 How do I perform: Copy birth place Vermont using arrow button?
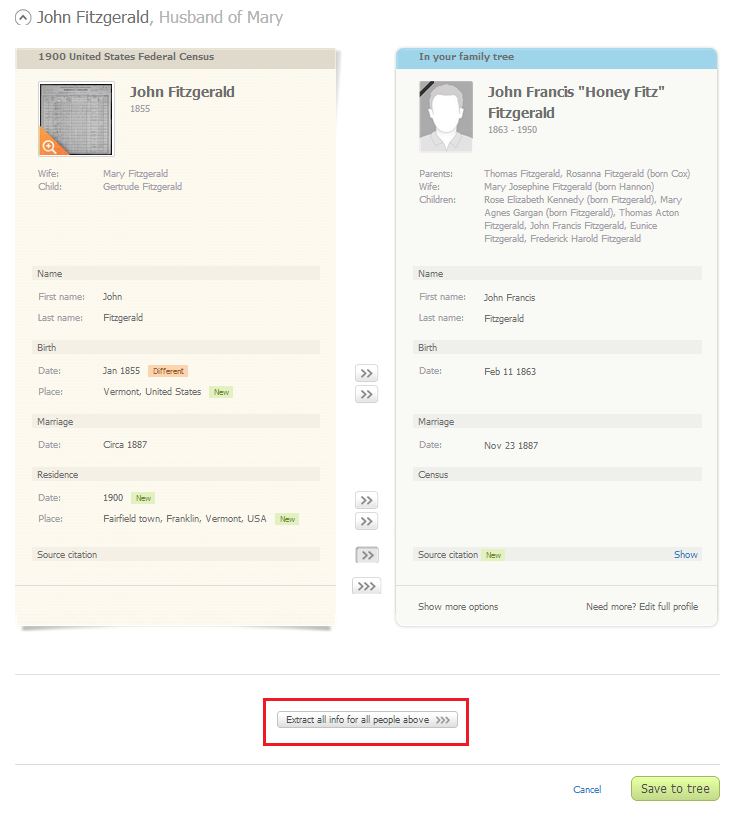tap(367, 394)
